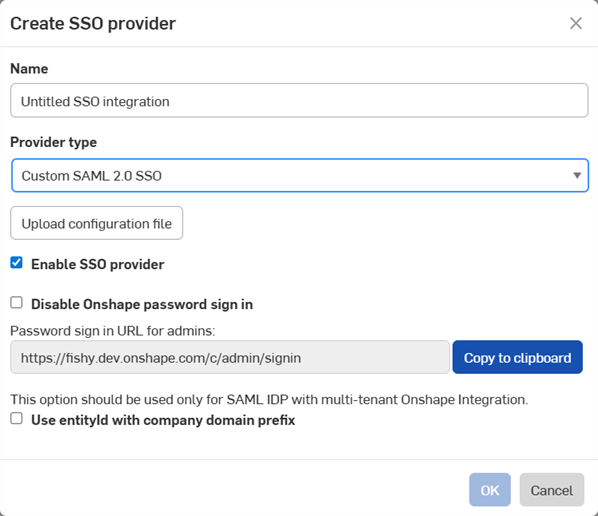Click the admin sign in URL field
The height and width of the screenshot is (516, 598).
click(x=230, y=357)
